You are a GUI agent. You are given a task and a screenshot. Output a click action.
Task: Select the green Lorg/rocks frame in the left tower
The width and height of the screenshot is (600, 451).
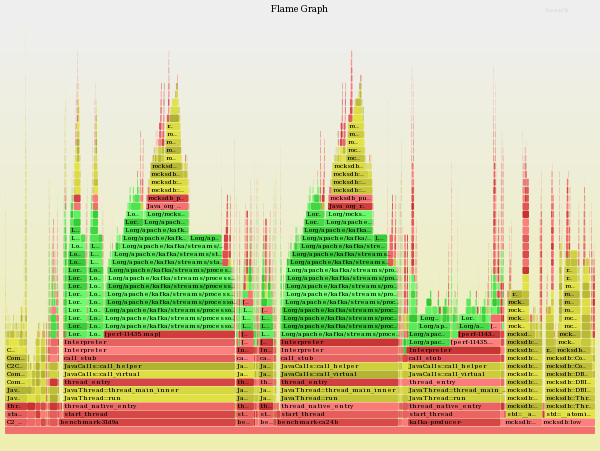coord(166,214)
